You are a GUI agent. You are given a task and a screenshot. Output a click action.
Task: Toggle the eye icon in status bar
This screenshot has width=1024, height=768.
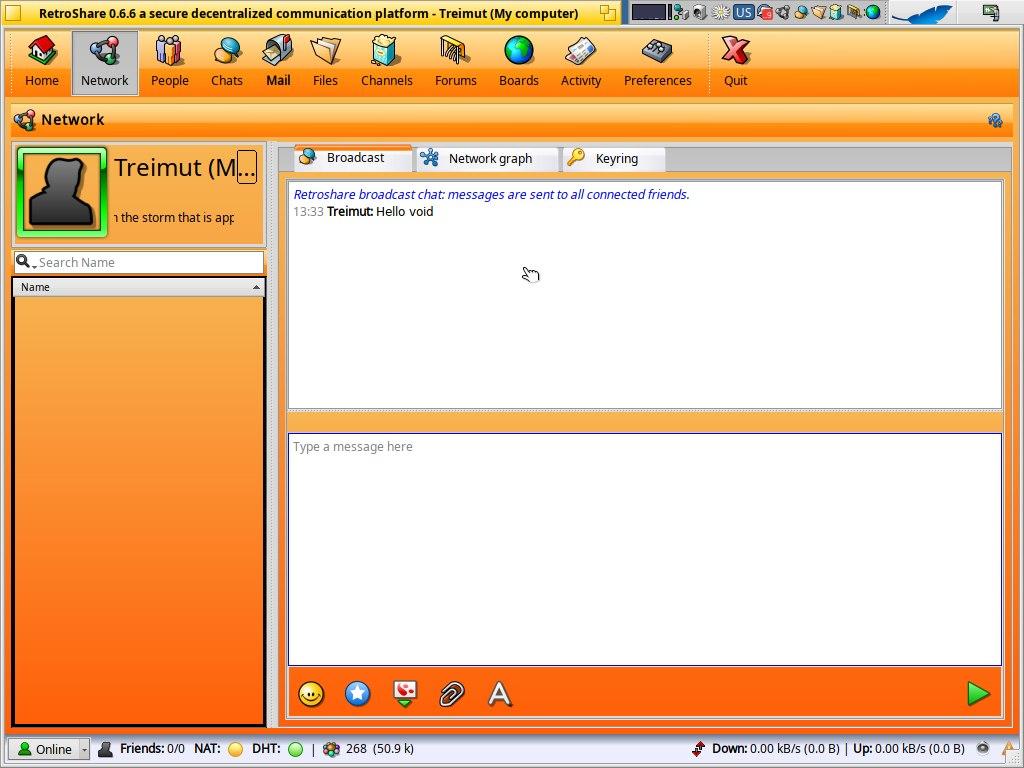pos(983,748)
